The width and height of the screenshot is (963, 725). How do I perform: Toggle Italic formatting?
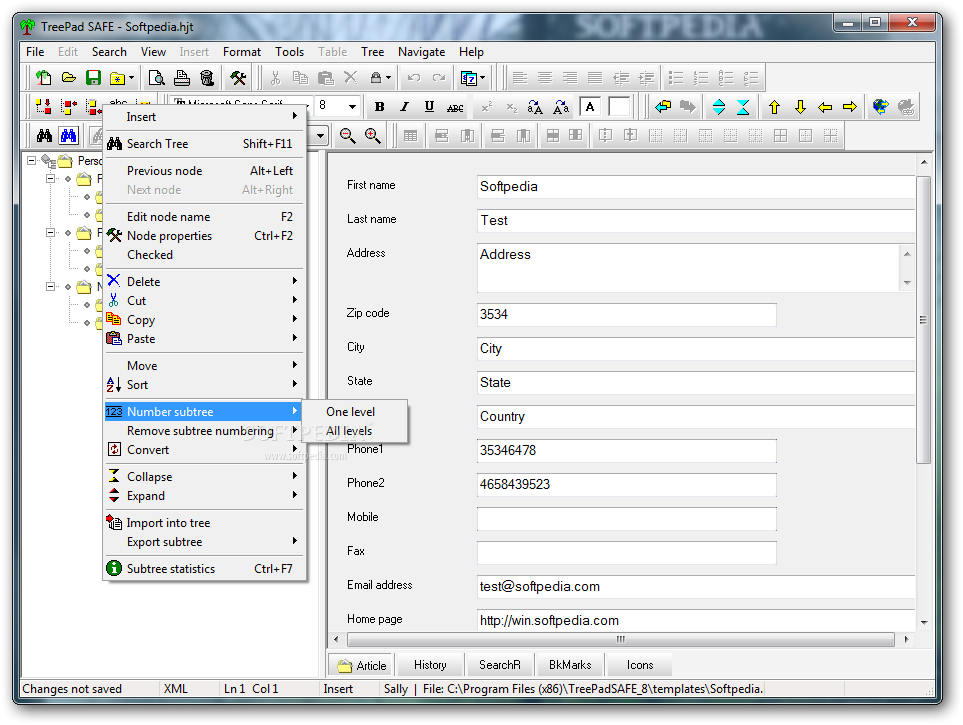[x=404, y=107]
